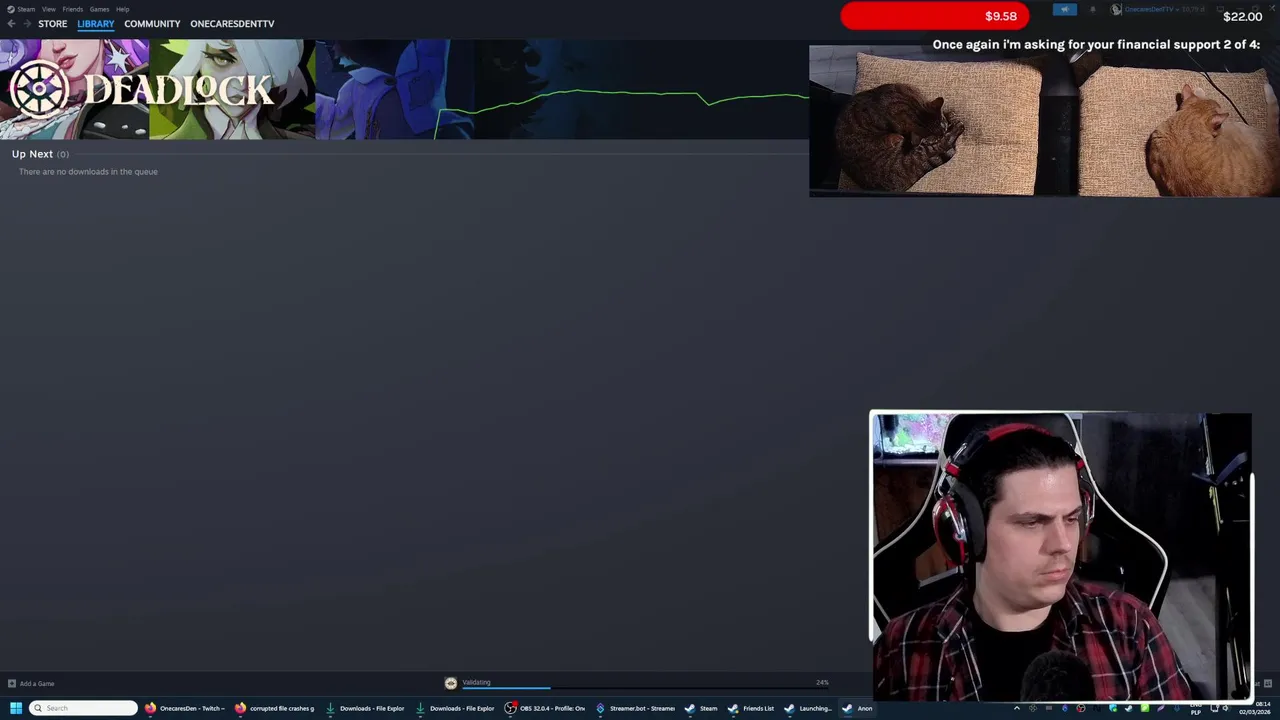Click the Steam Big Picture monitor icon
This screenshot has width=1280, height=720.
1219,10
